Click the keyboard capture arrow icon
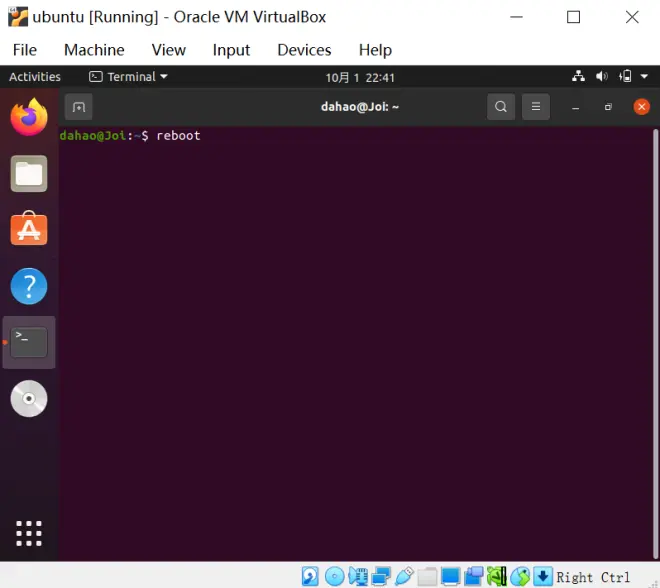The height and width of the screenshot is (588, 660). tap(543, 576)
